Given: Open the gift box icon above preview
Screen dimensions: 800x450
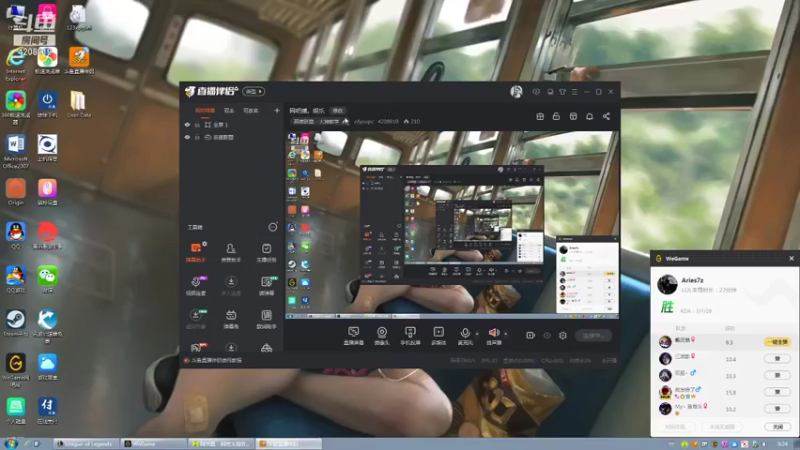Looking at the screenshot, I should pyautogui.click(x=540, y=116).
